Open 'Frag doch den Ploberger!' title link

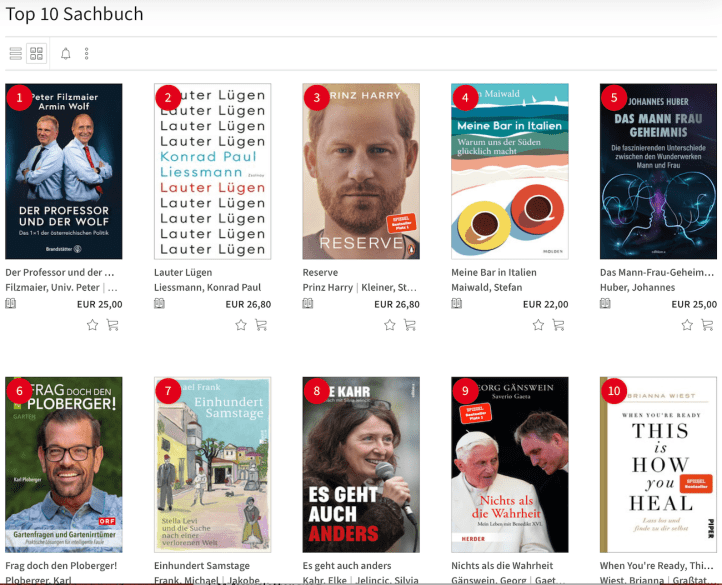pyautogui.click(x=61, y=566)
